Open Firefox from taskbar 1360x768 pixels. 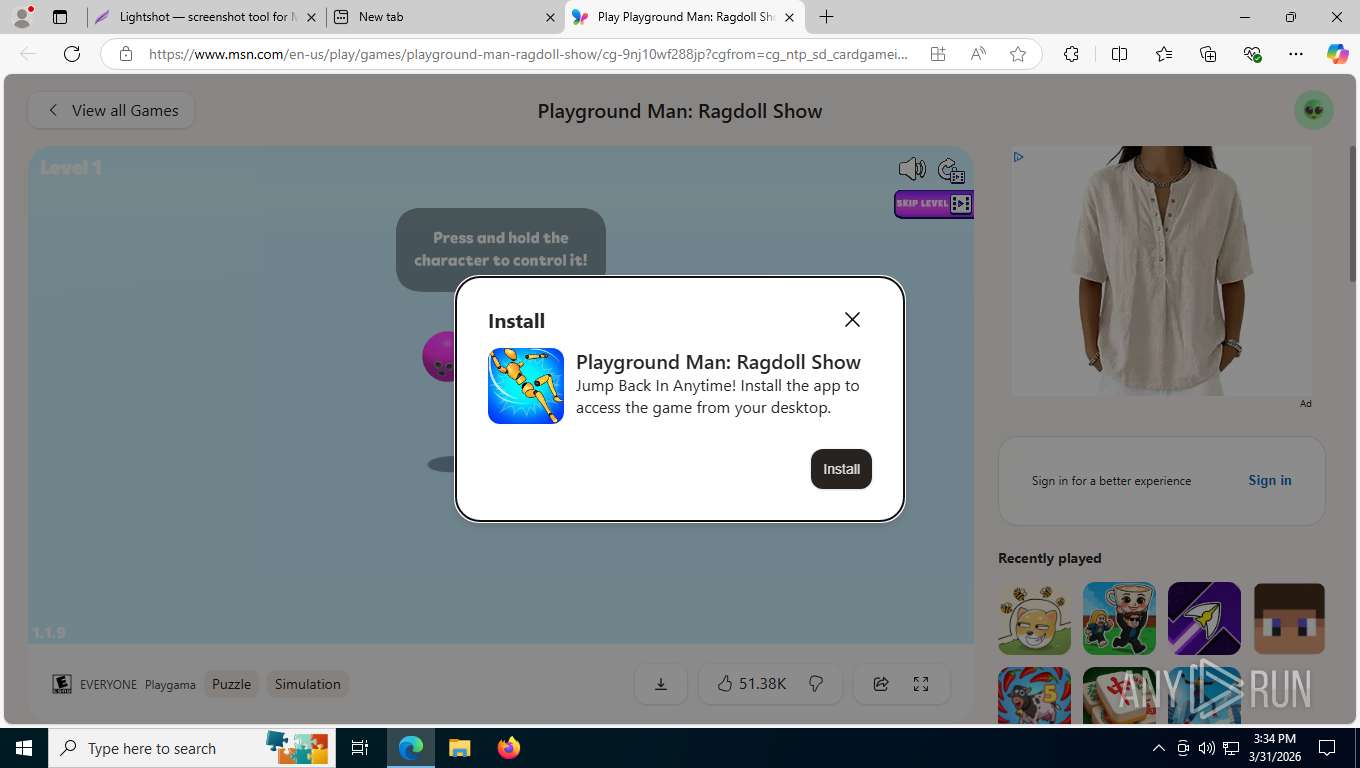[508, 748]
